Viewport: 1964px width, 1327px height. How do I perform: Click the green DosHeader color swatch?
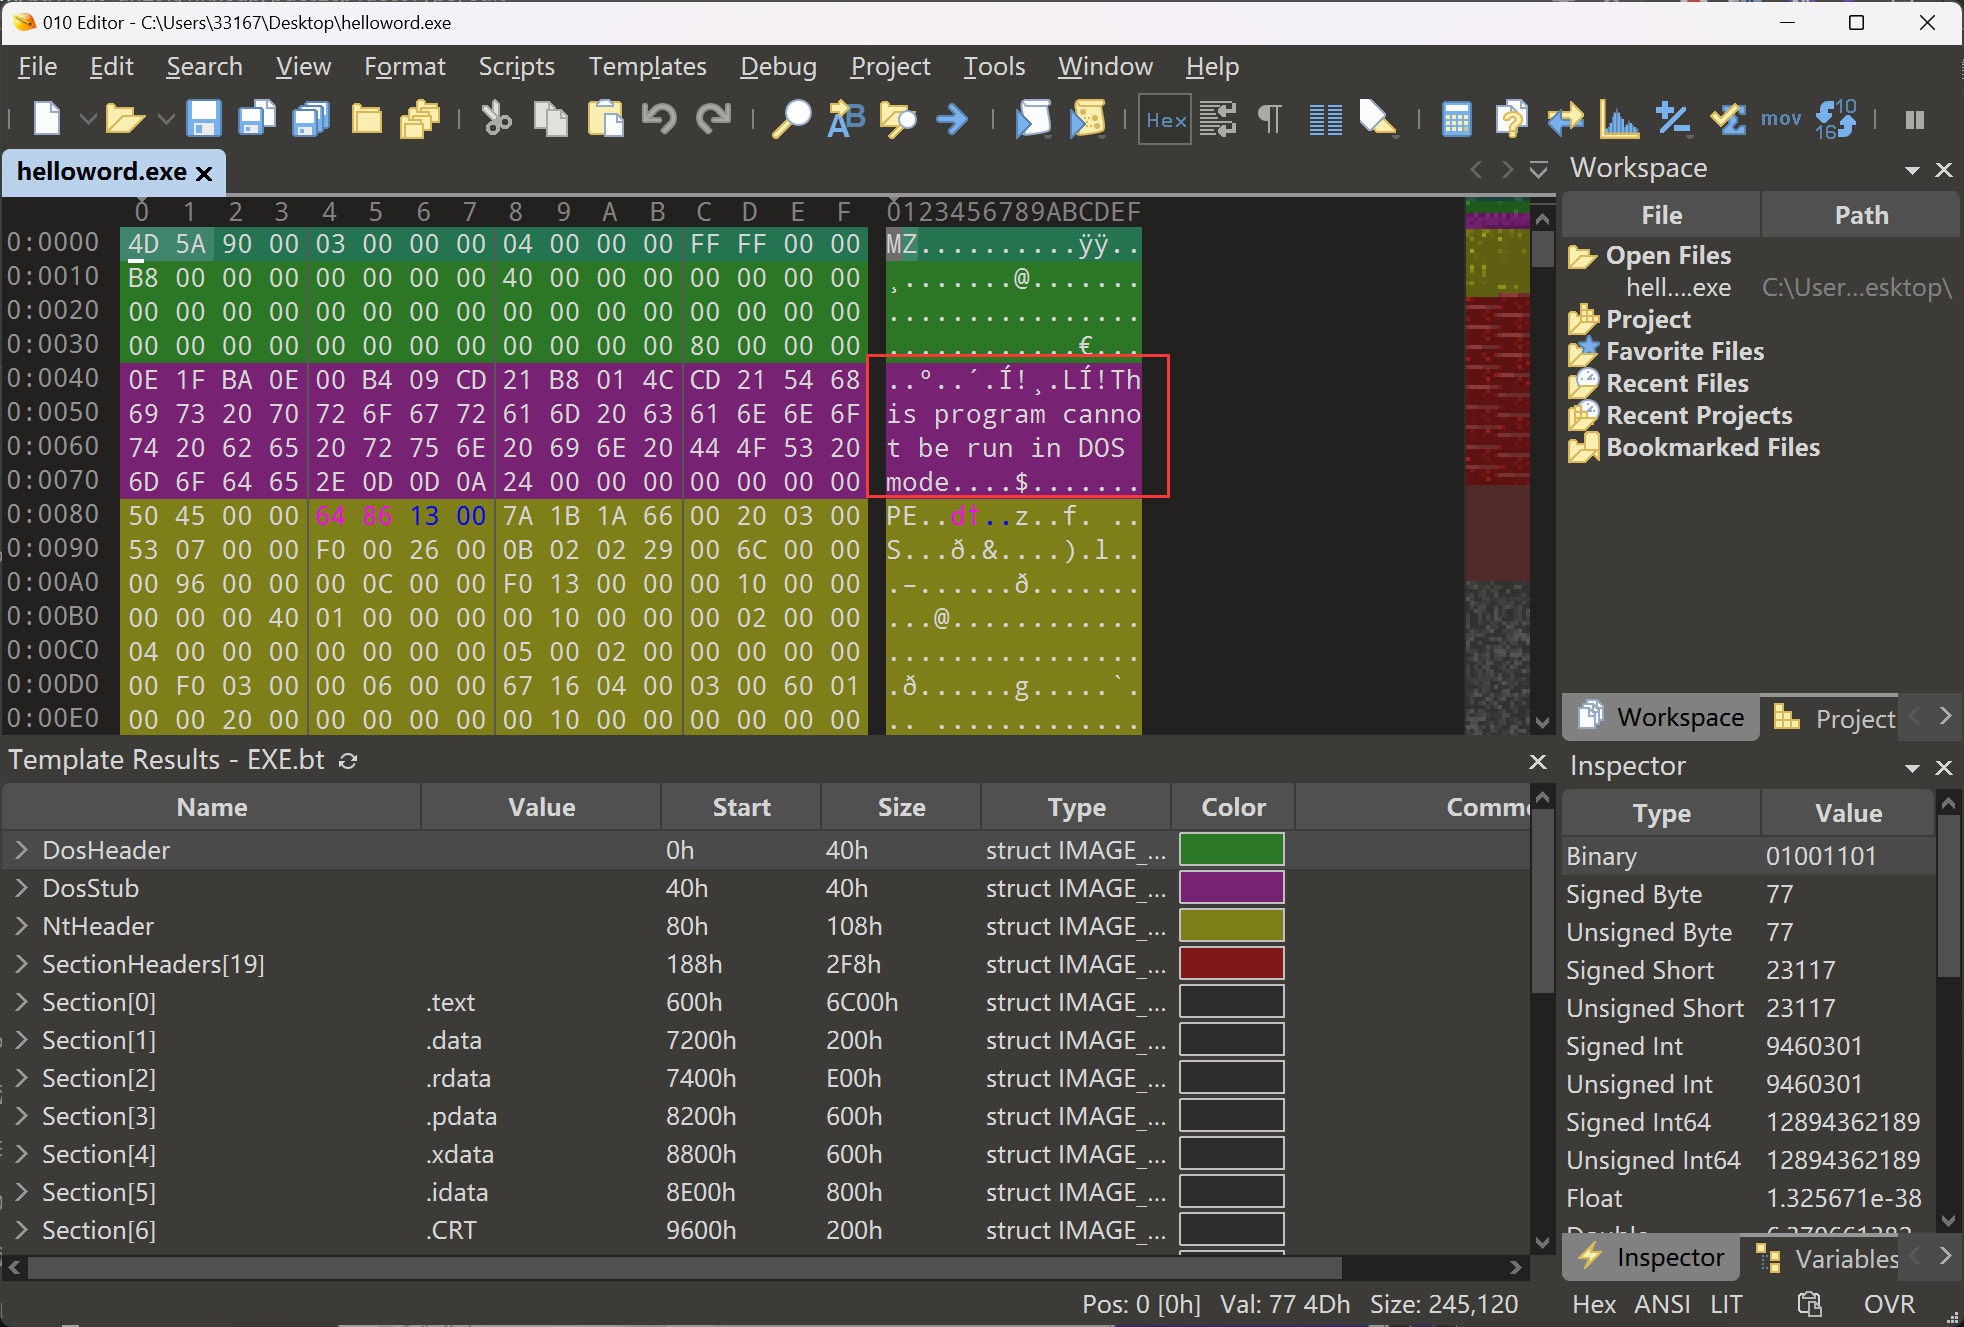pyautogui.click(x=1232, y=850)
